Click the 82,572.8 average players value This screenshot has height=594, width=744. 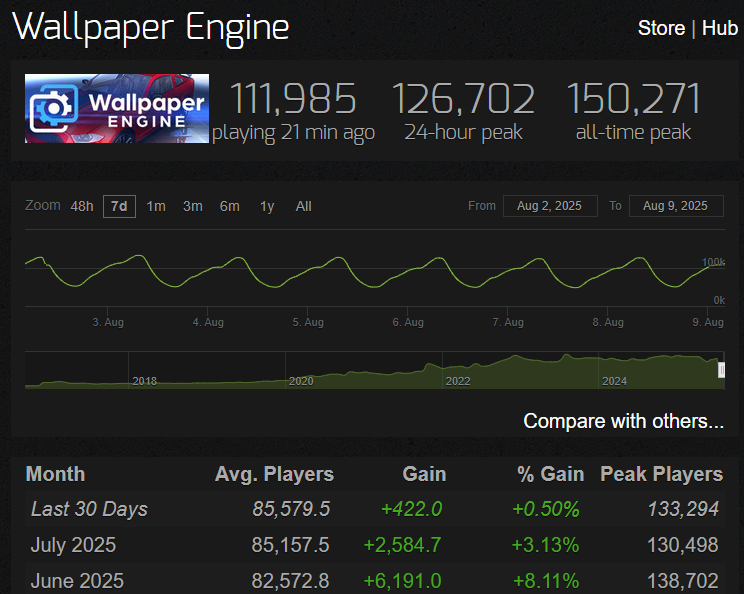[290, 581]
